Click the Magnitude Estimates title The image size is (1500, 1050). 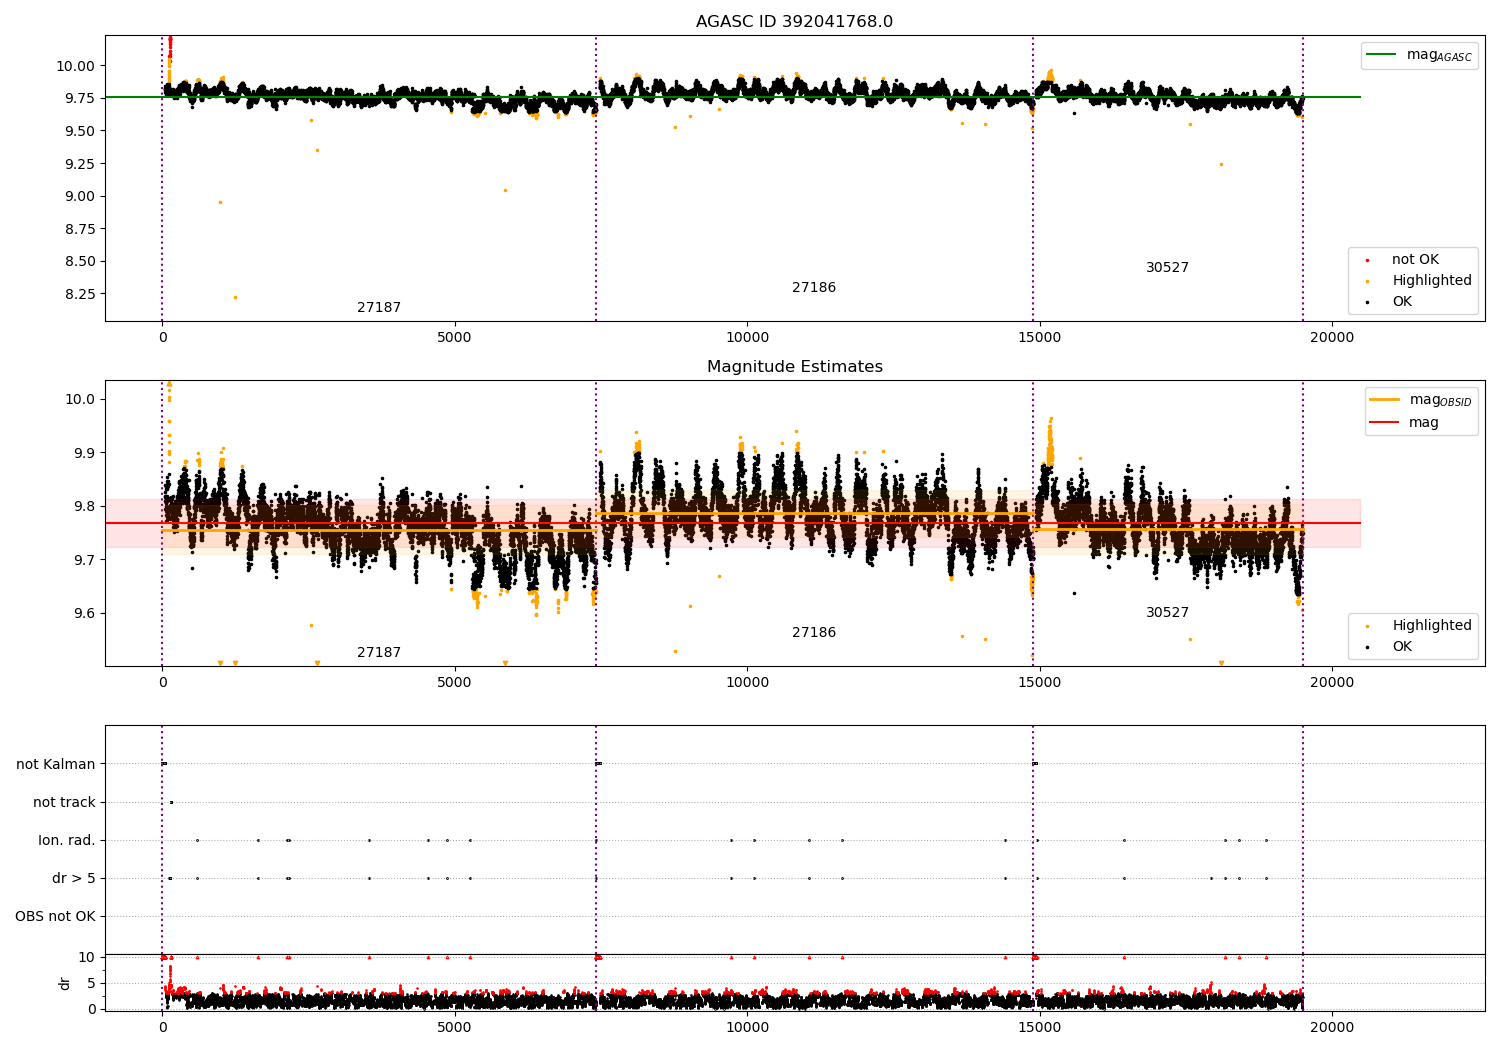(x=794, y=366)
